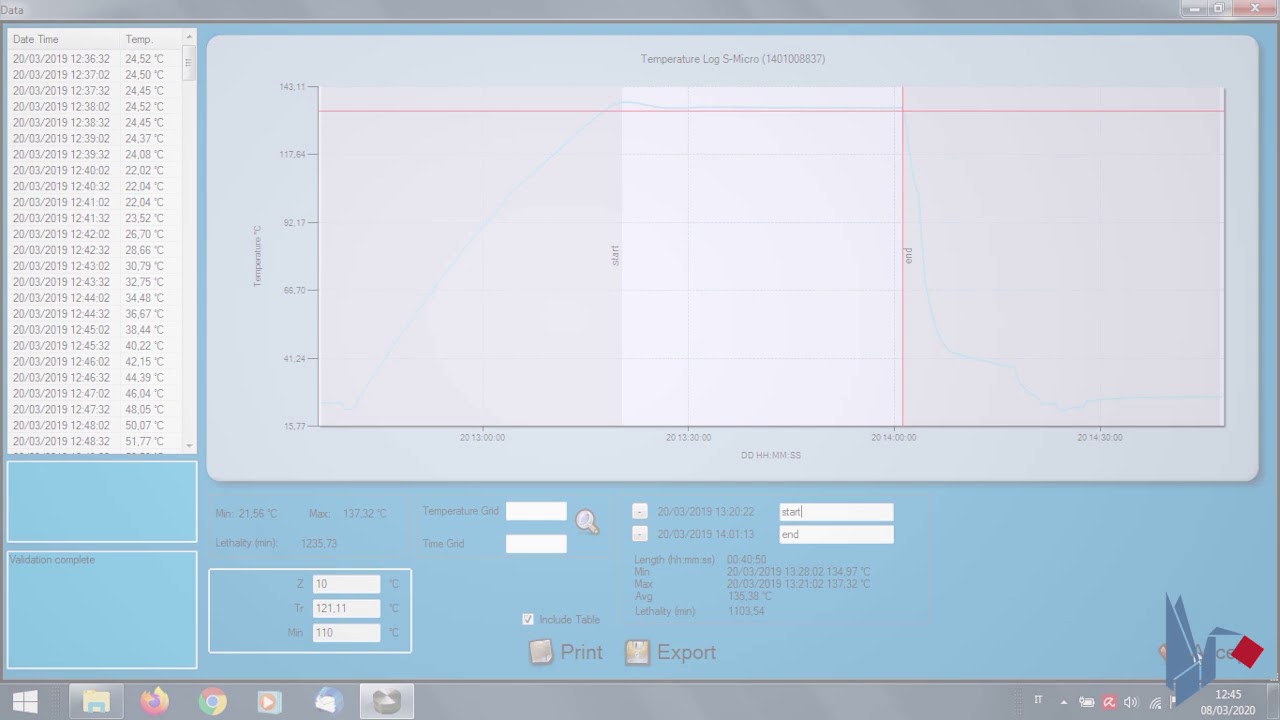Click the magnifier zoom icon beside Temperature Grid

tap(587, 522)
